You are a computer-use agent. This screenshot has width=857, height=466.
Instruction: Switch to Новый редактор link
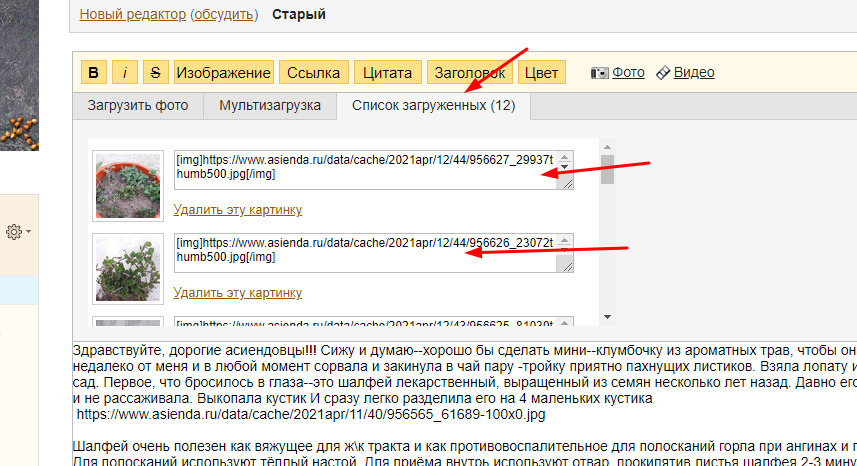tap(133, 14)
